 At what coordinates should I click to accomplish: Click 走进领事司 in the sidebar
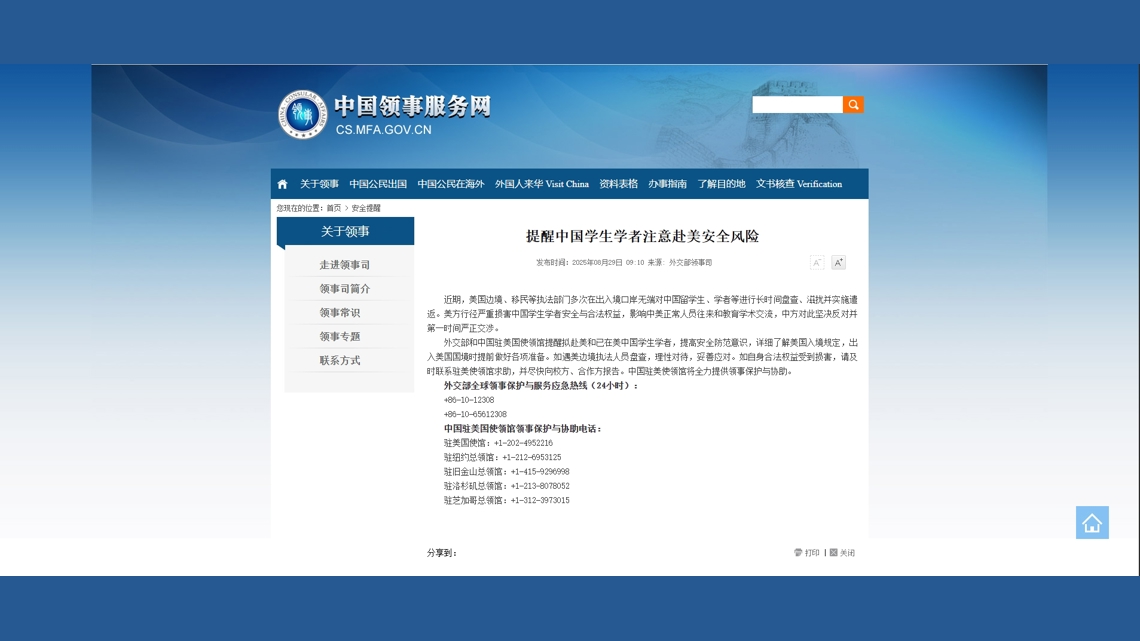click(x=345, y=265)
